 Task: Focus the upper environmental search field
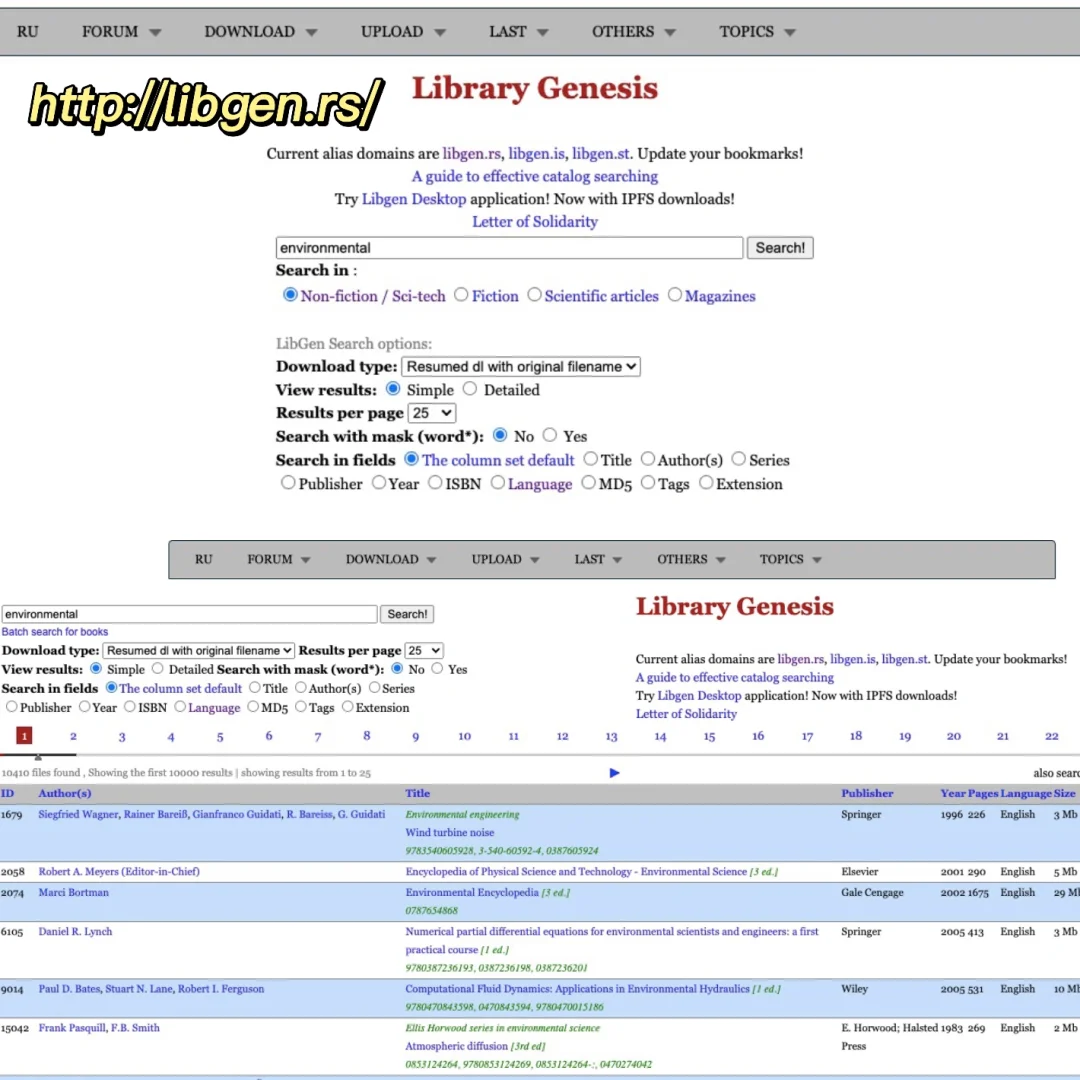(x=509, y=248)
